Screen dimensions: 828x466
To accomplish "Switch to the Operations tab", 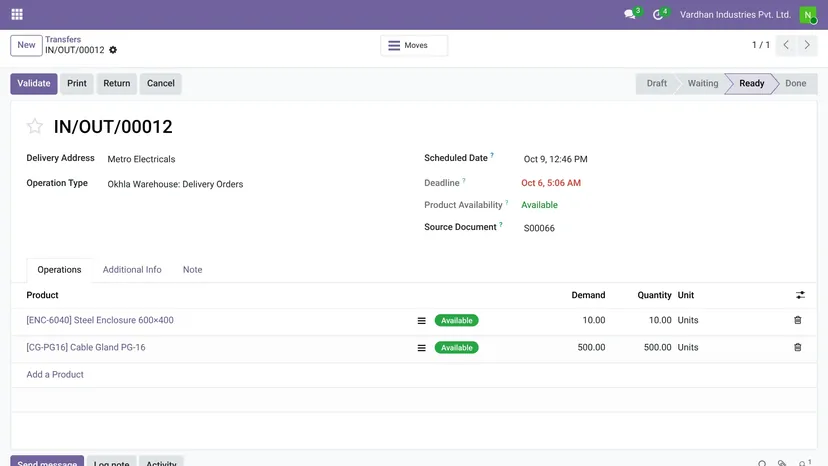I will click(59, 270).
